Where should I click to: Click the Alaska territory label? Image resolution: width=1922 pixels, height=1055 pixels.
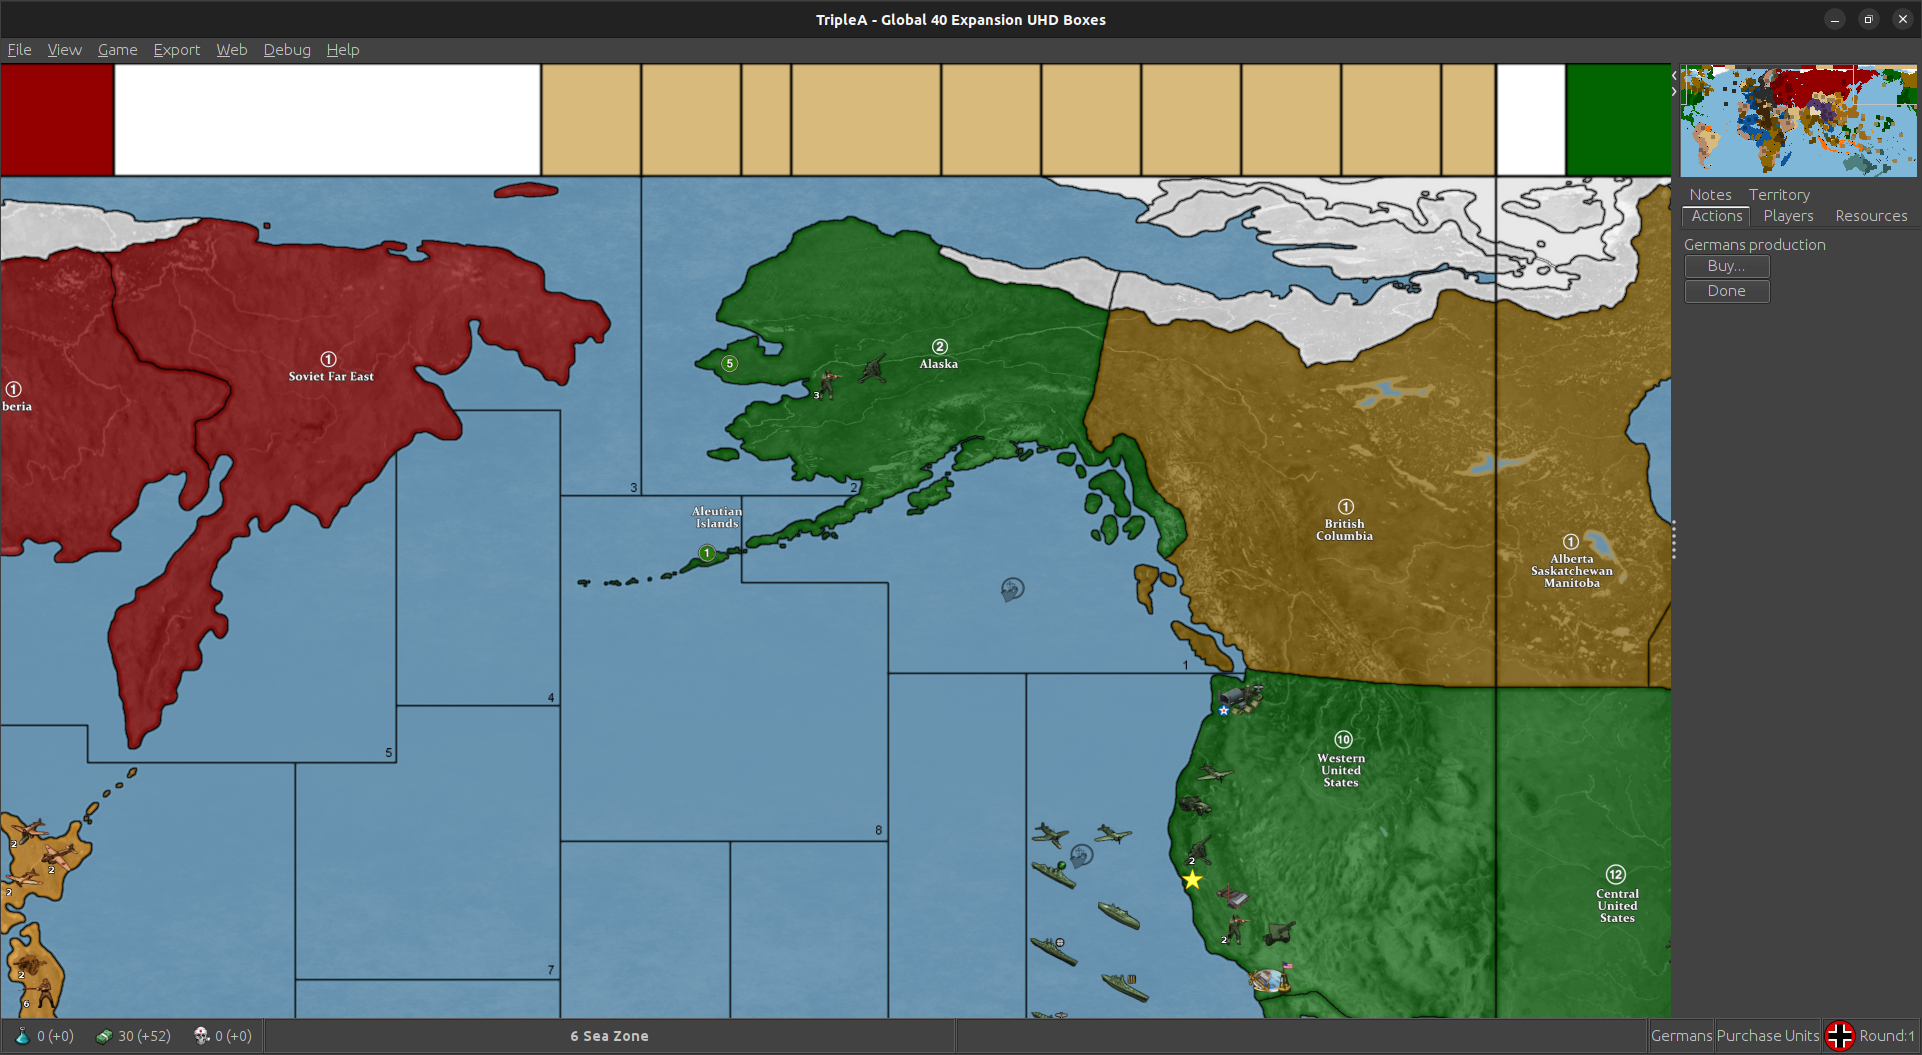(x=939, y=364)
